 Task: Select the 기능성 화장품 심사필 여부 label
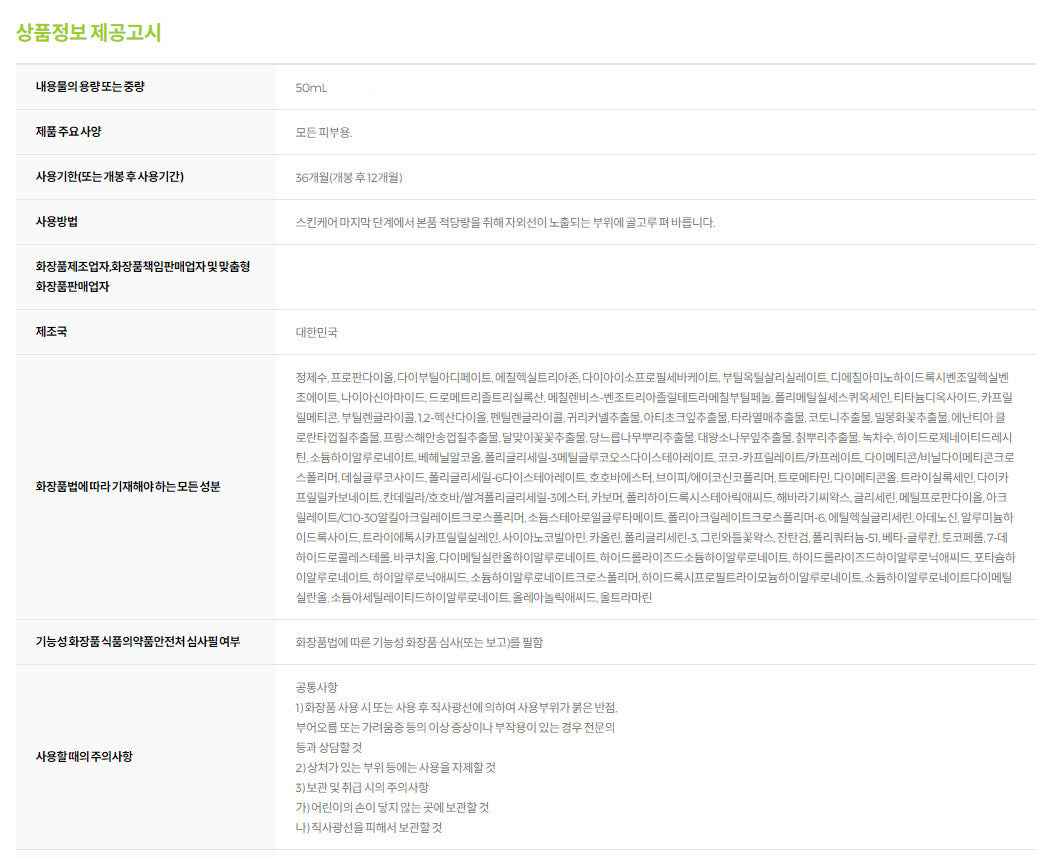click(137, 641)
